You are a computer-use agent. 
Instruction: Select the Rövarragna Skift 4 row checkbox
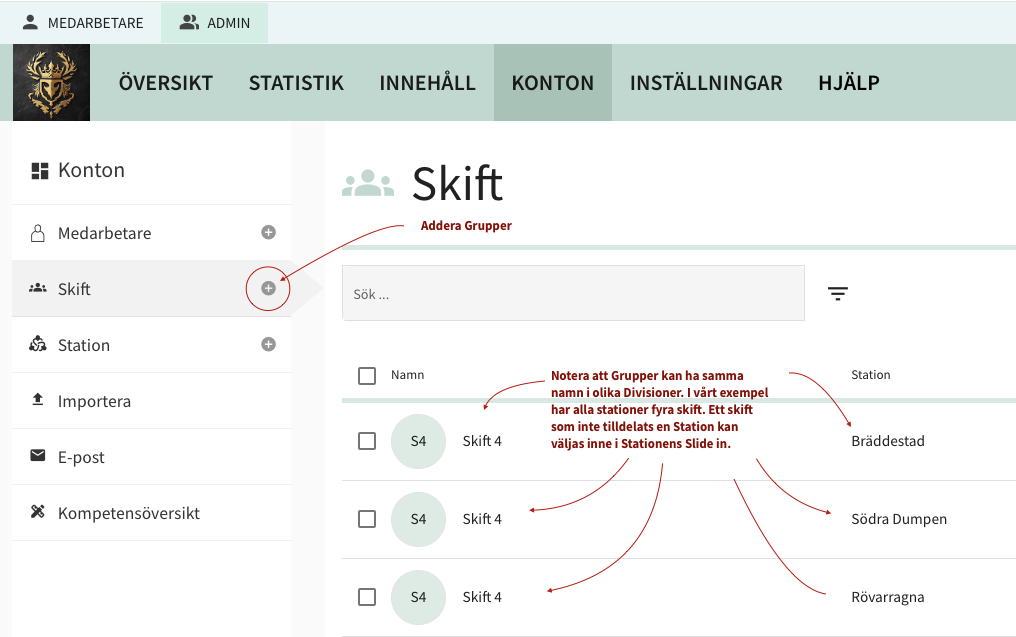click(x=367, y=597)
